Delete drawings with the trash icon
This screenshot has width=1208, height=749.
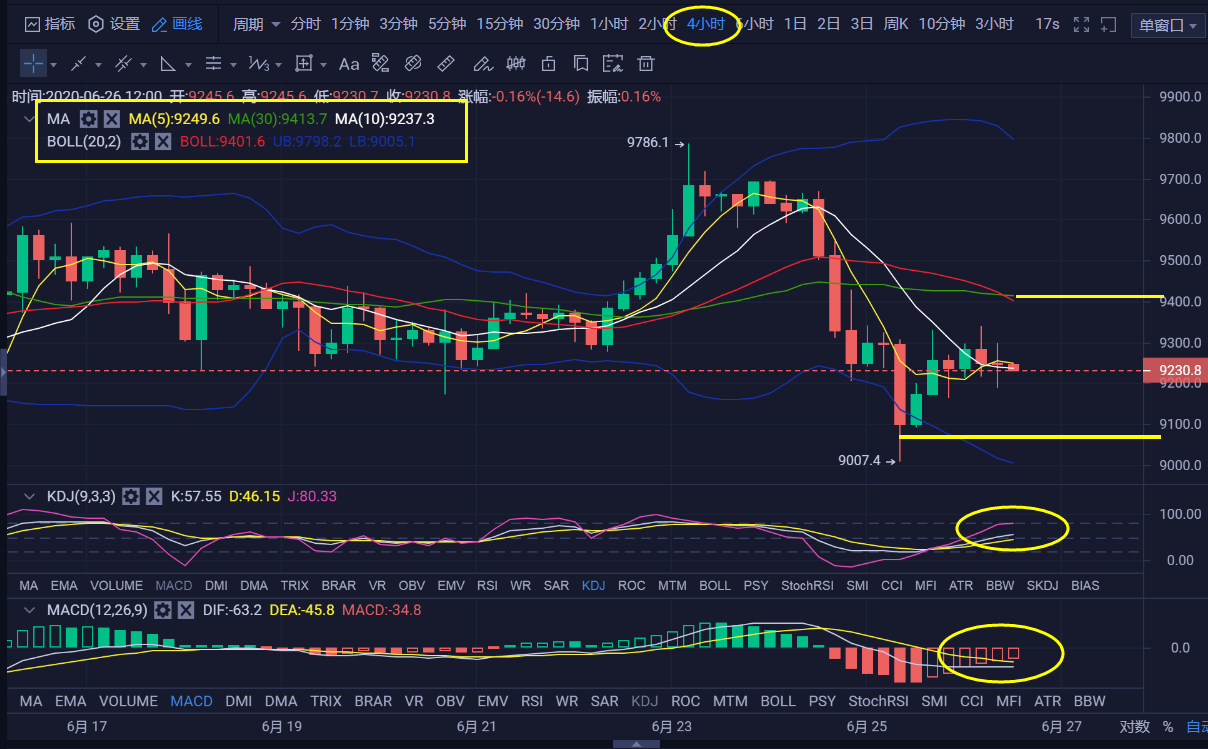pos(646,64)
